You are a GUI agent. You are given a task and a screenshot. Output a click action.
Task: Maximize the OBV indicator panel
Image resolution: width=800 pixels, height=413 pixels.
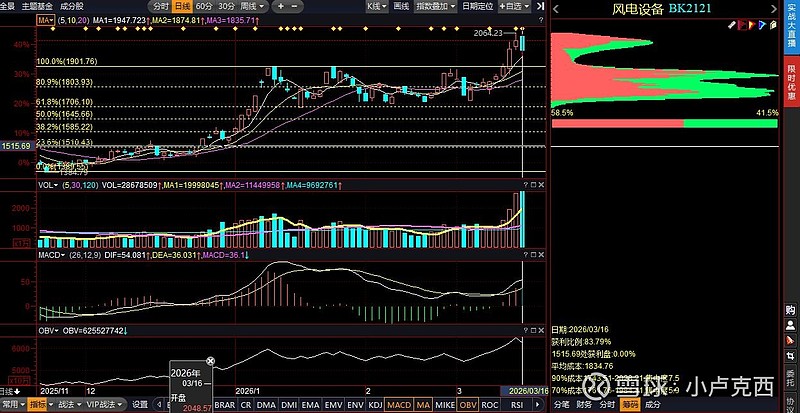[533, 330]
